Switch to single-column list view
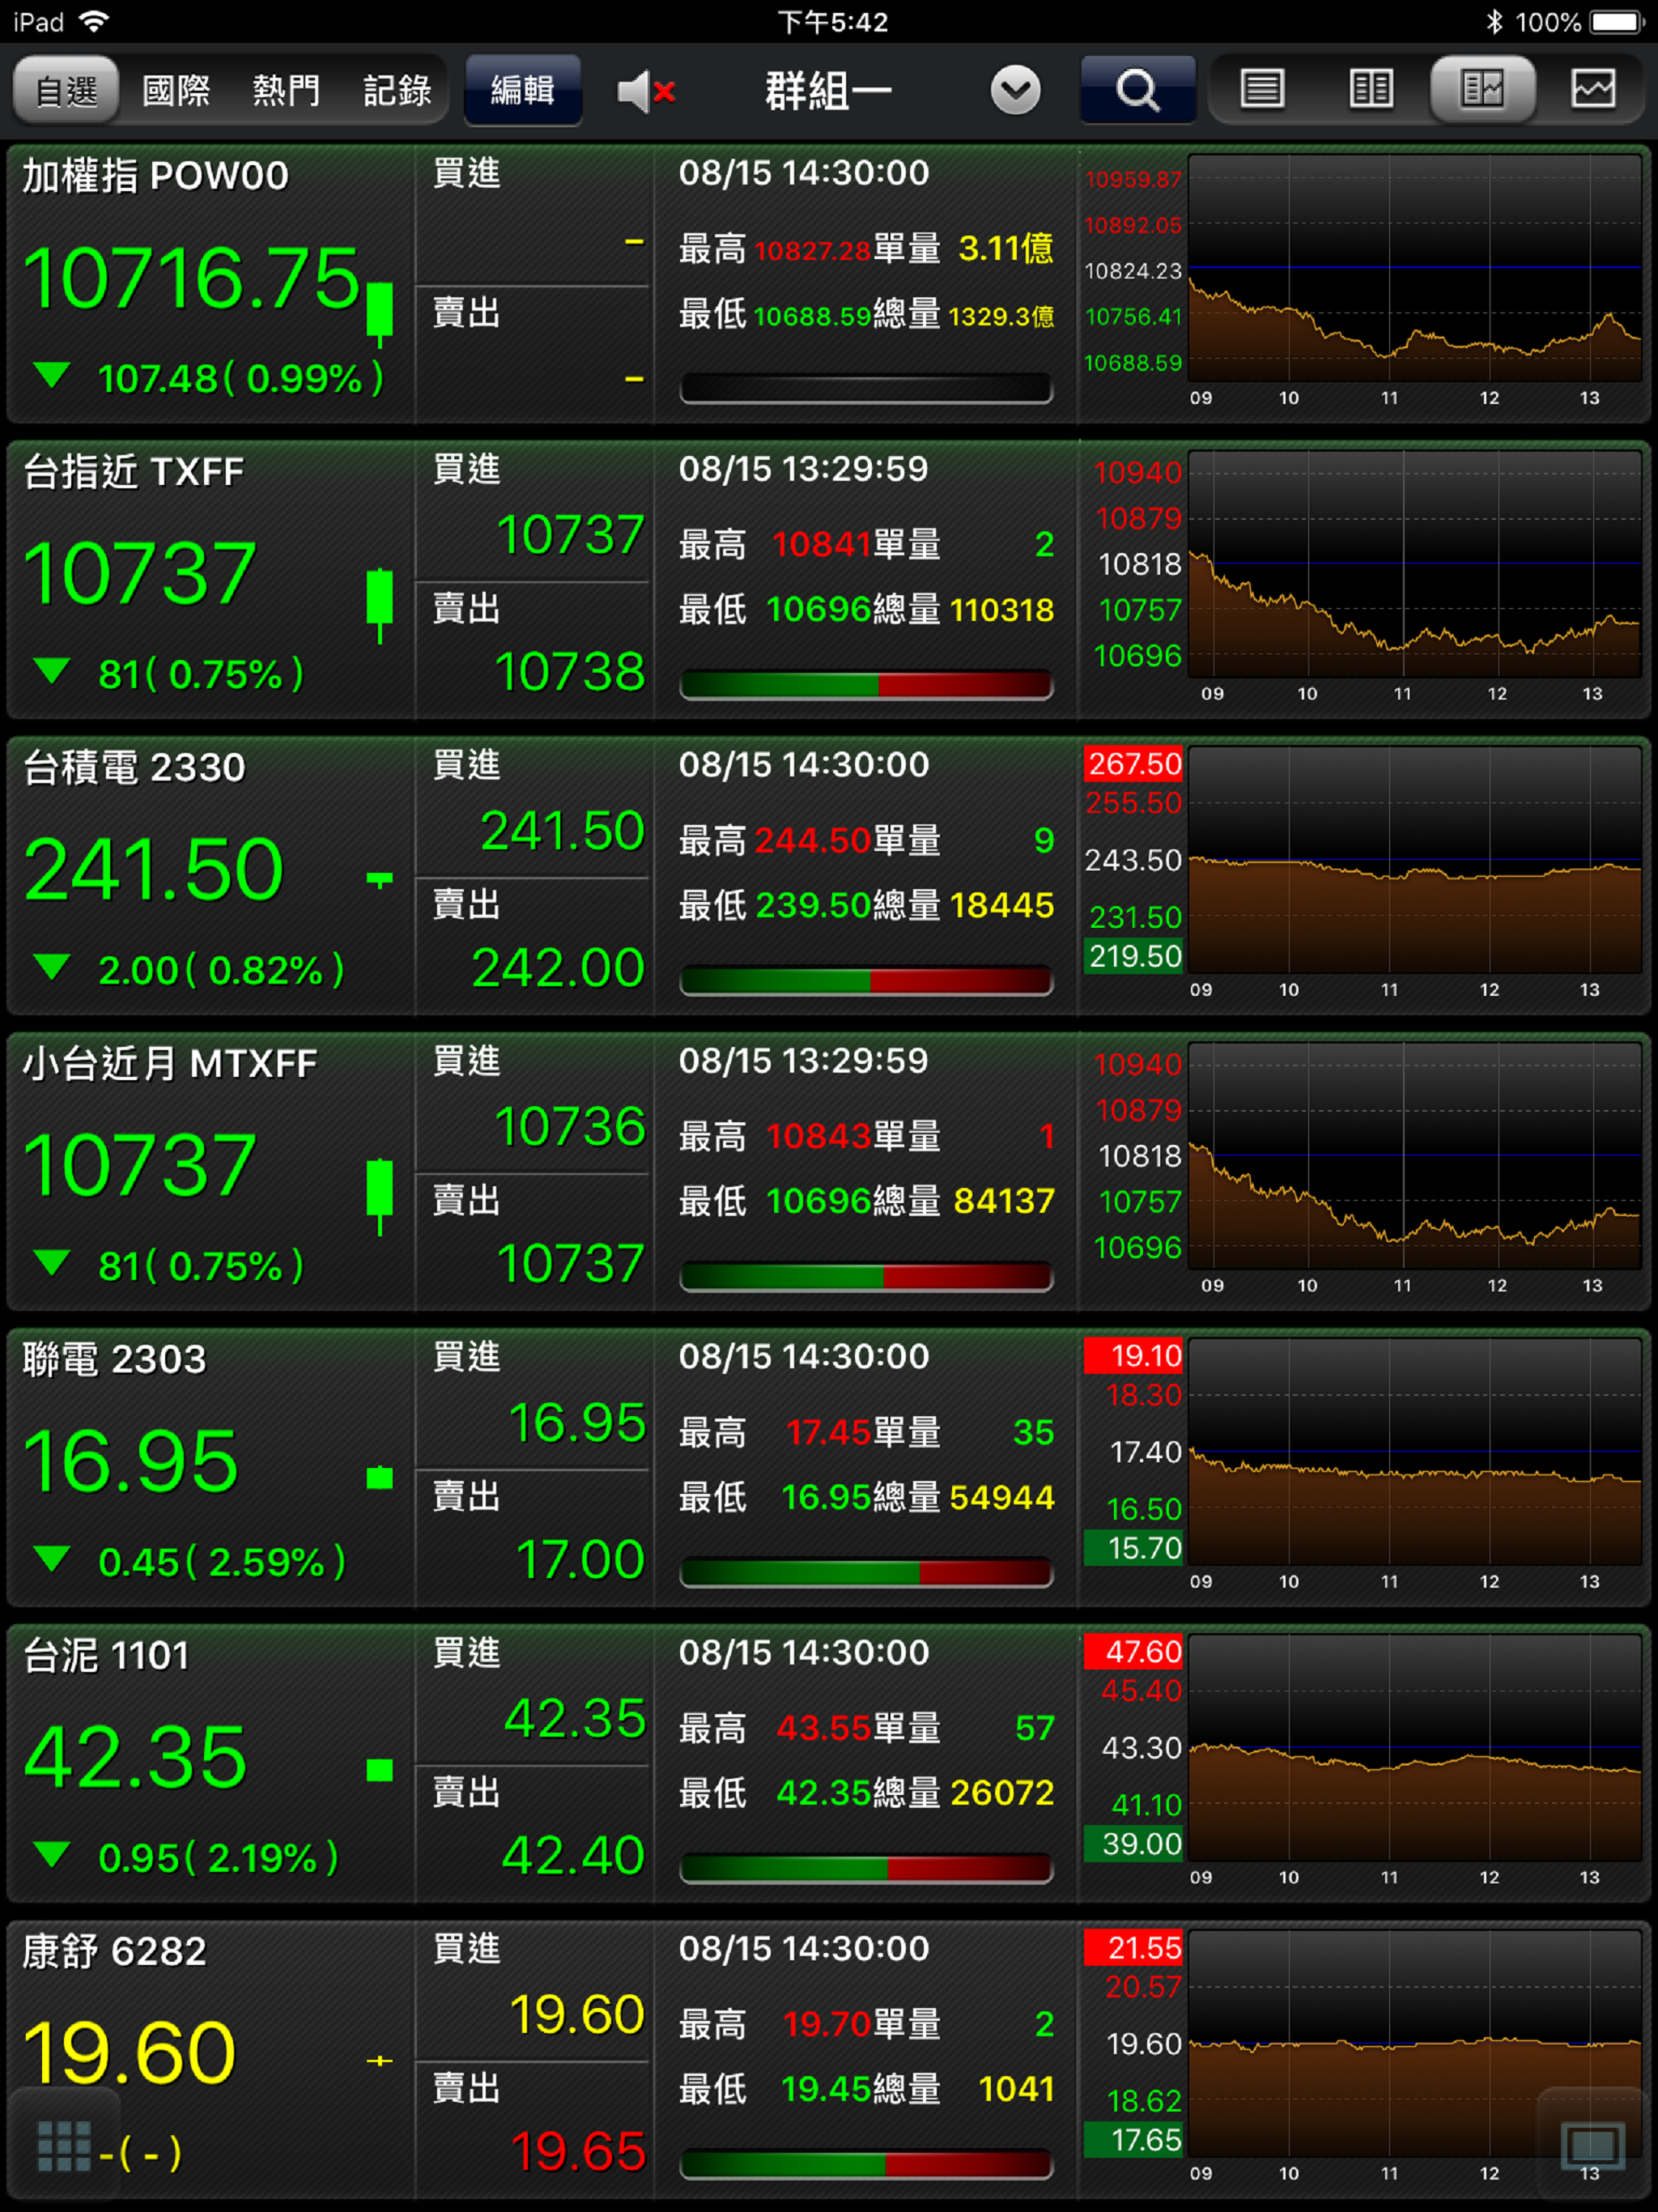1658x2212 pixels. [1262, 89]
